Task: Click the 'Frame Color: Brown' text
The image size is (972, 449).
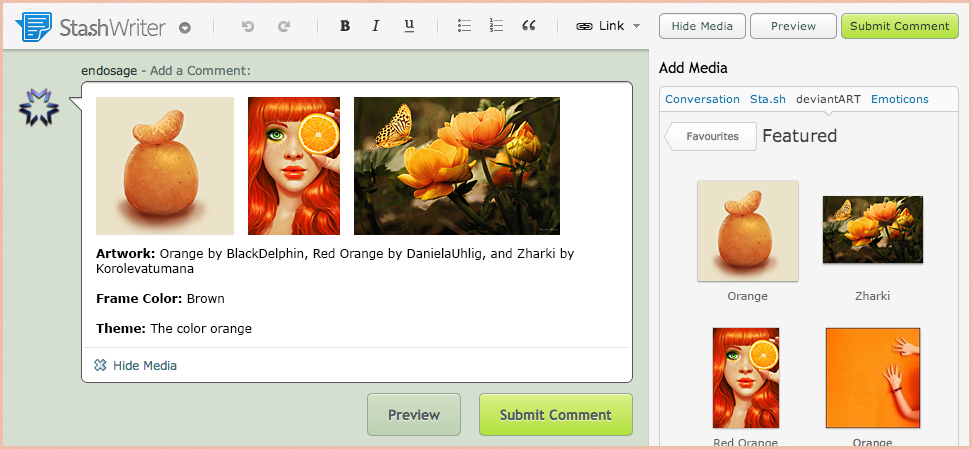Action: (x=160, y=298)
